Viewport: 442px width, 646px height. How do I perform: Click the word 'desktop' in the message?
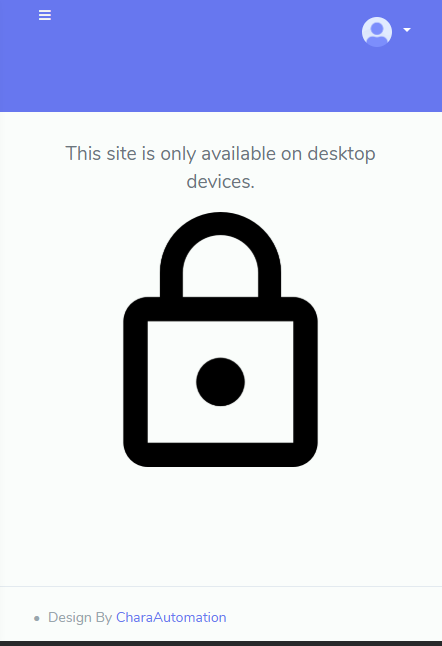pos(341,154)
